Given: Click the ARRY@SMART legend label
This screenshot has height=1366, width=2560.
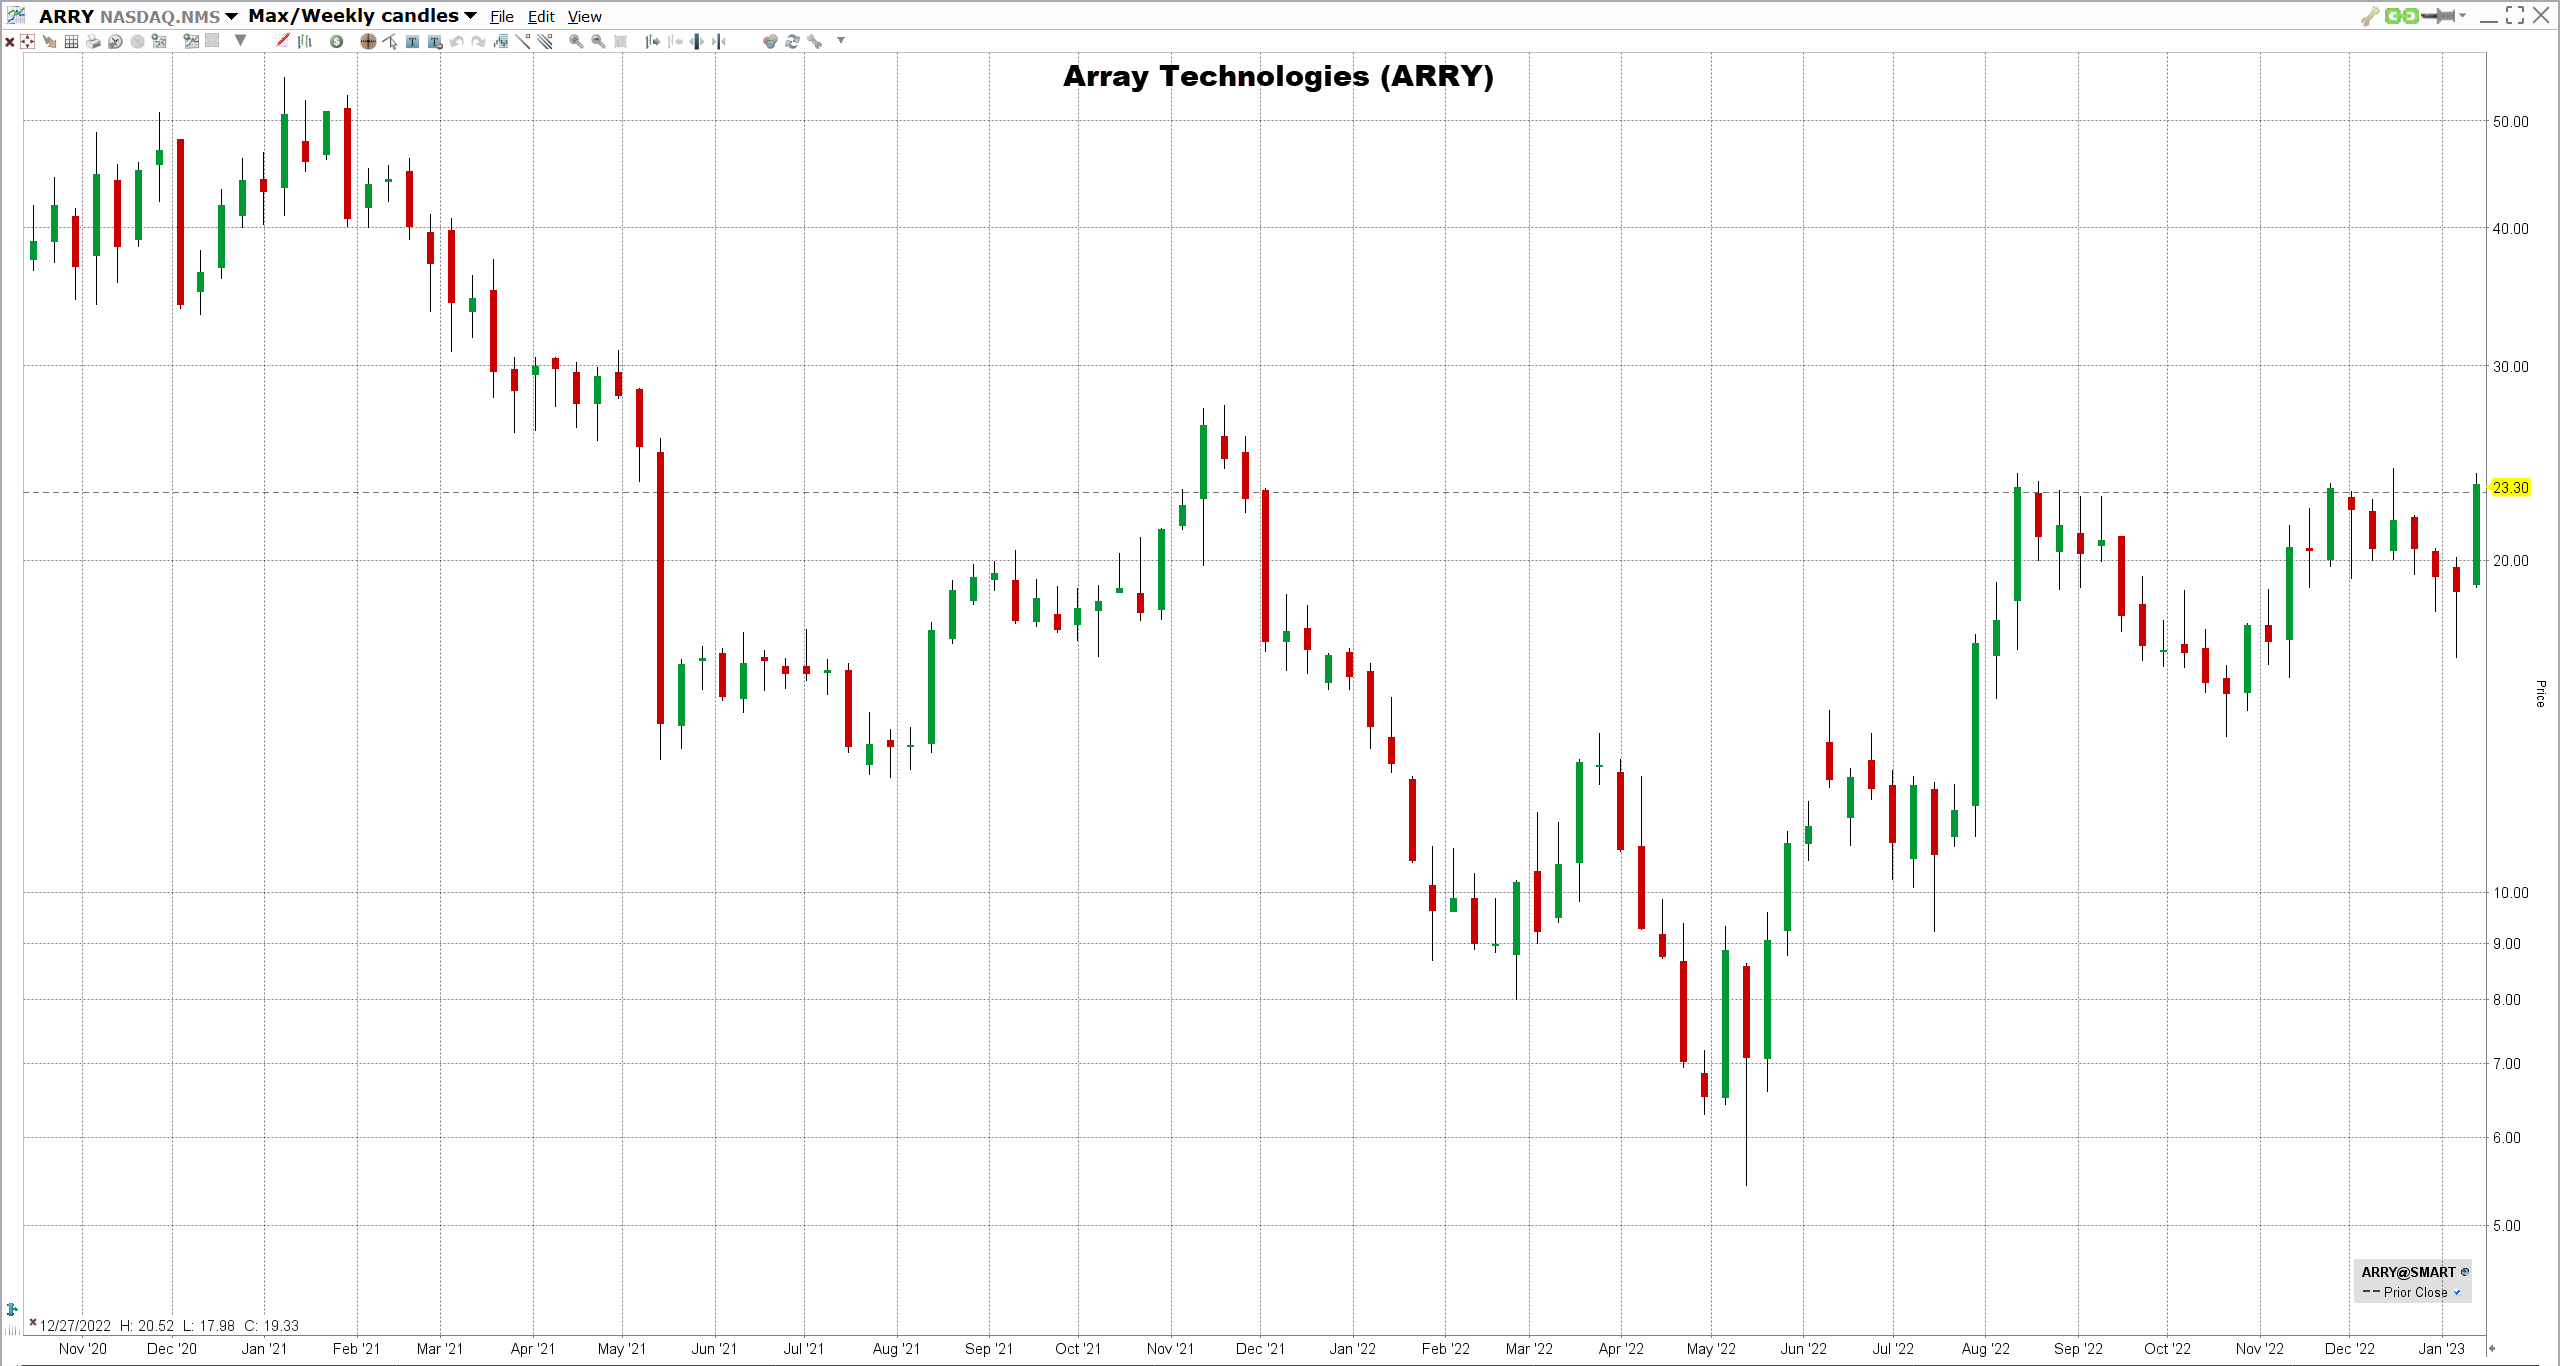Looking at the screenshot, I should pos(2408,1272).
